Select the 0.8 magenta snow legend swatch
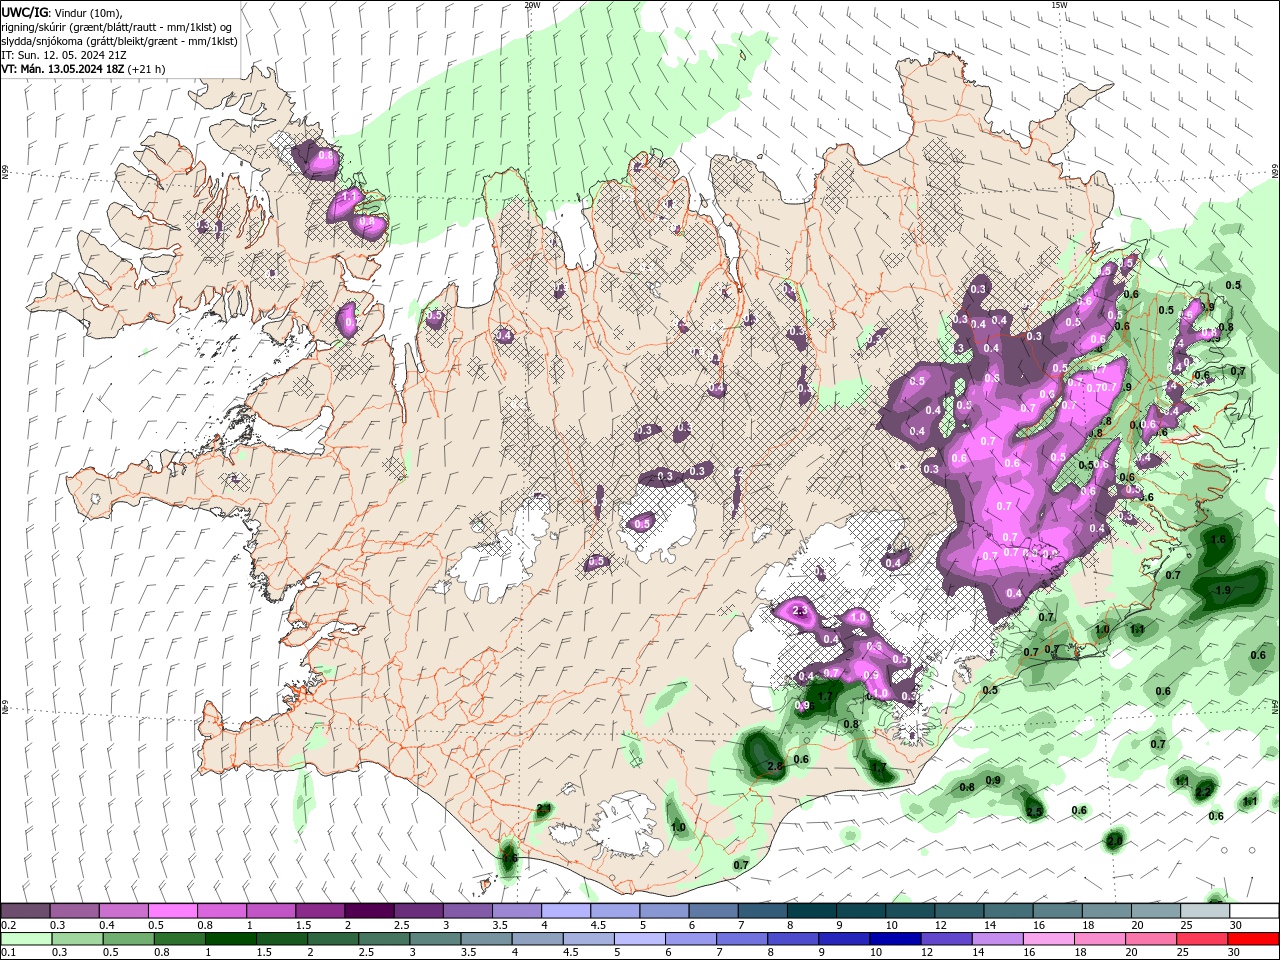The image size is (1280, 960). (x=221, y=910)
